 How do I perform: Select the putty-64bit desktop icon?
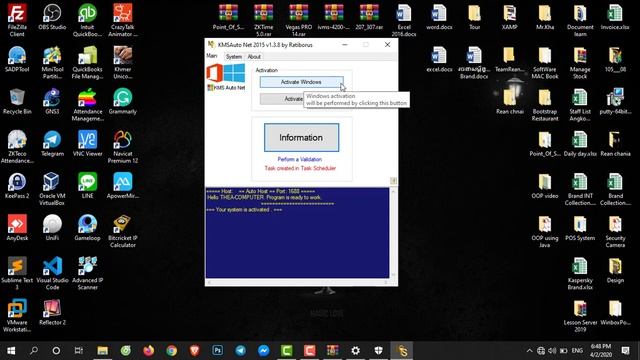tap(615, 102)
